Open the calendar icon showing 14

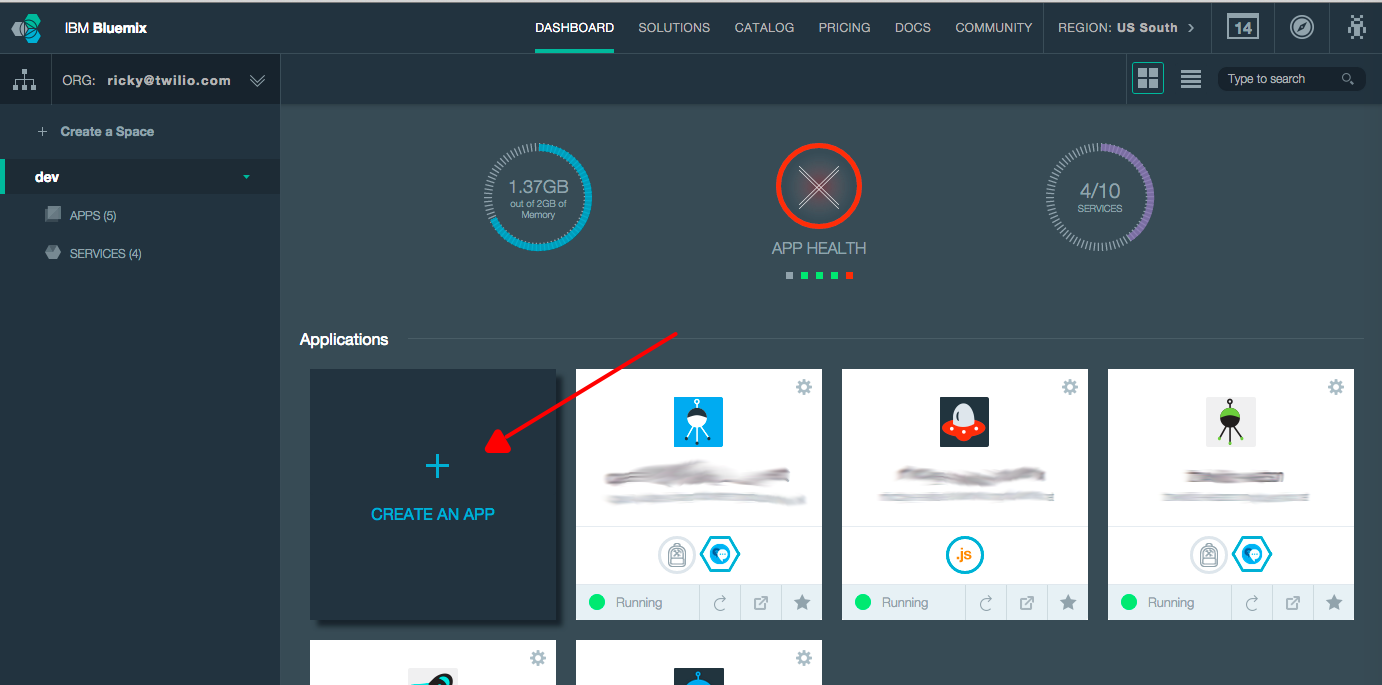click(x=1242, y=28)
